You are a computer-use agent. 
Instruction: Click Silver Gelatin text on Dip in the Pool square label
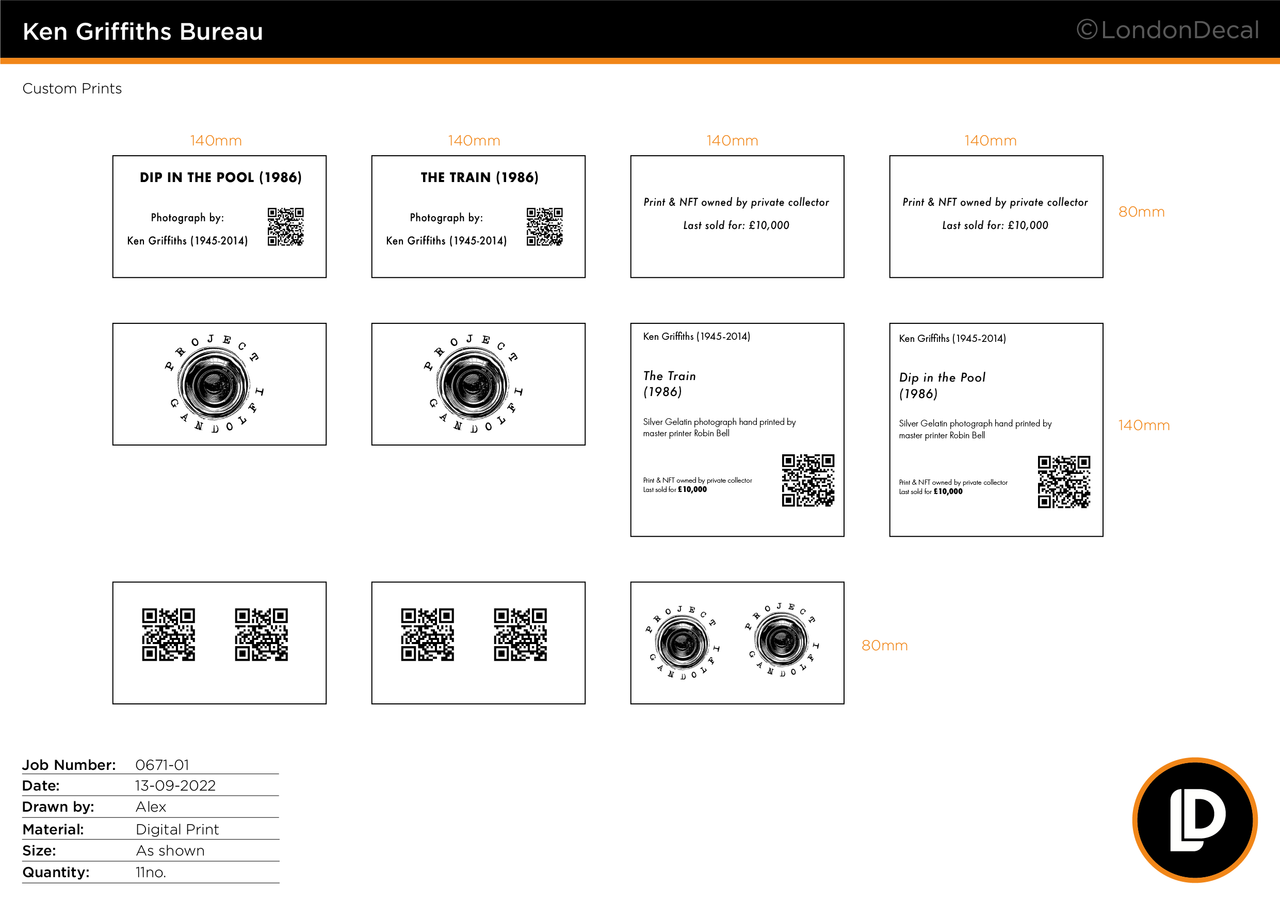(x=975, y=430)
